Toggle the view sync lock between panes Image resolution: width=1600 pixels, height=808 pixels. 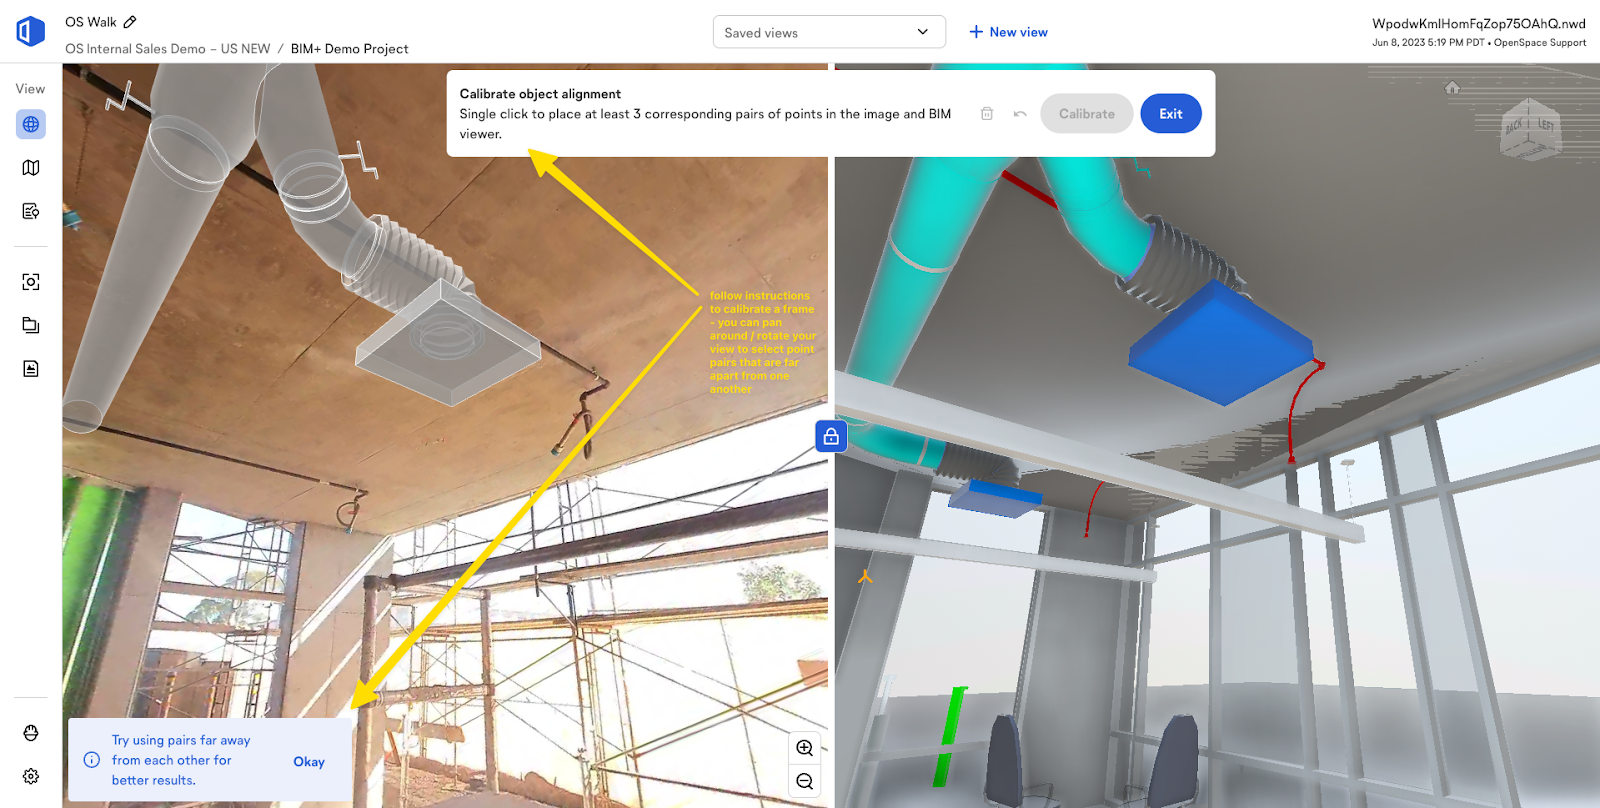[831, 436]
